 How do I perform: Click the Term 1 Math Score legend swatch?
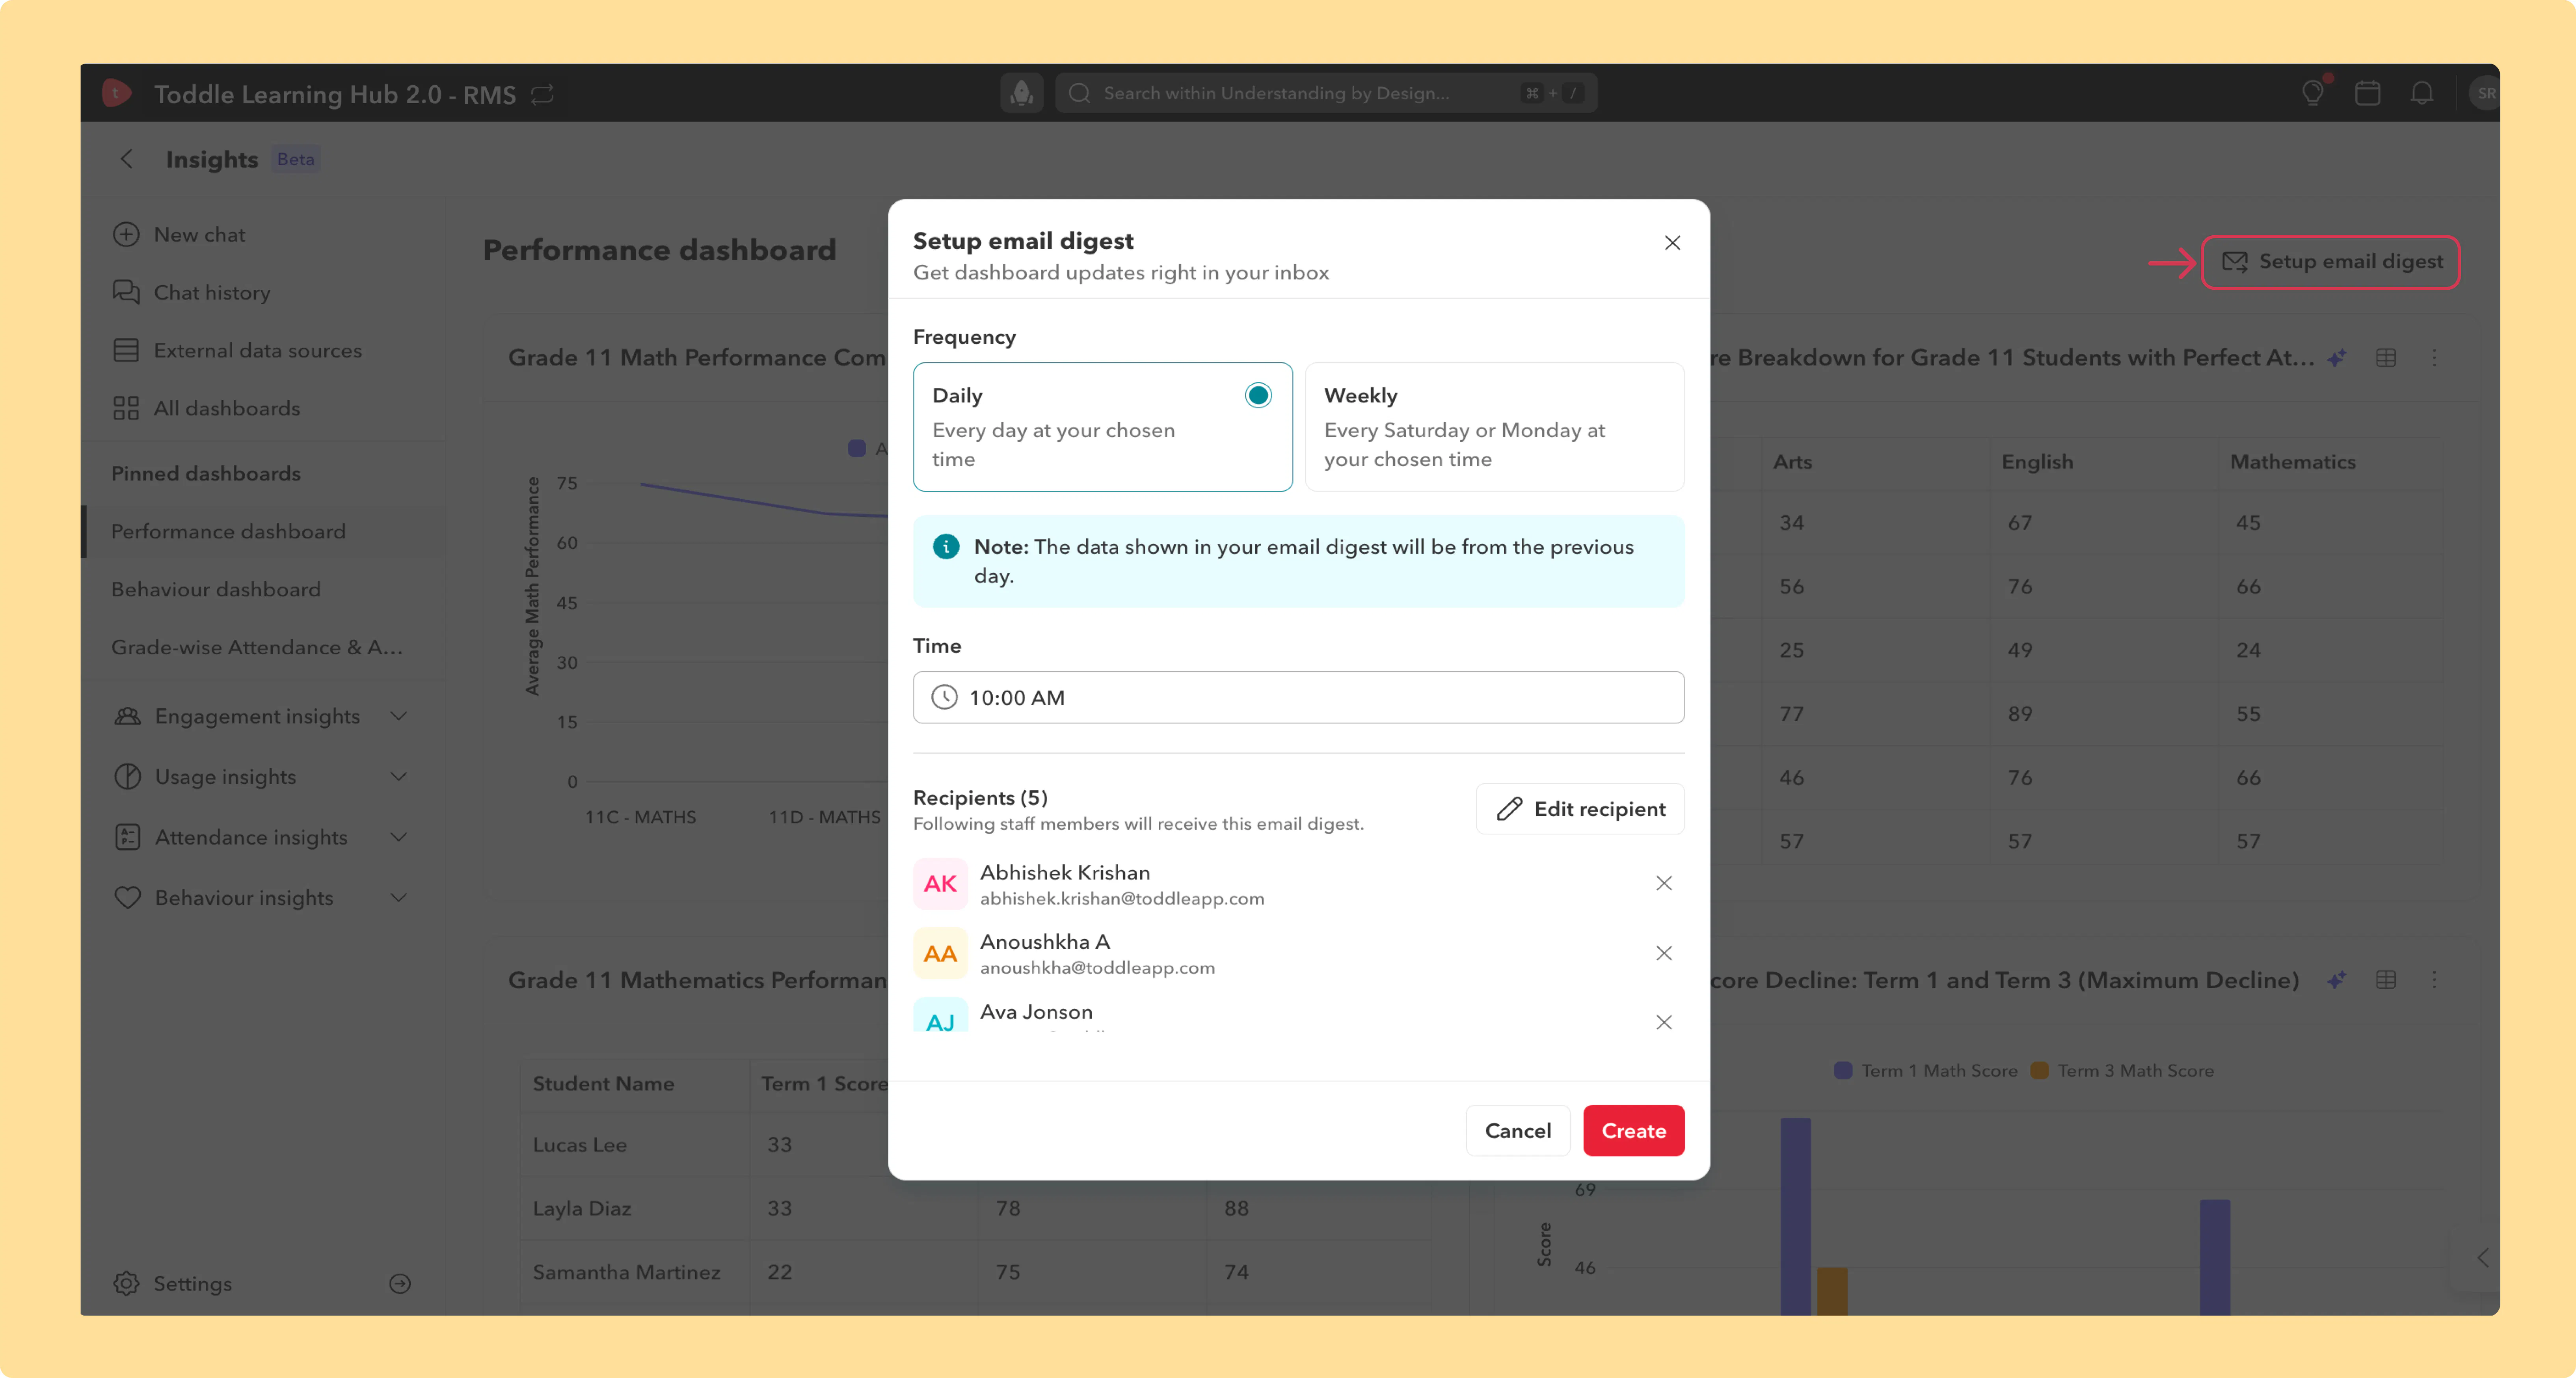tap(1843, 1071)
